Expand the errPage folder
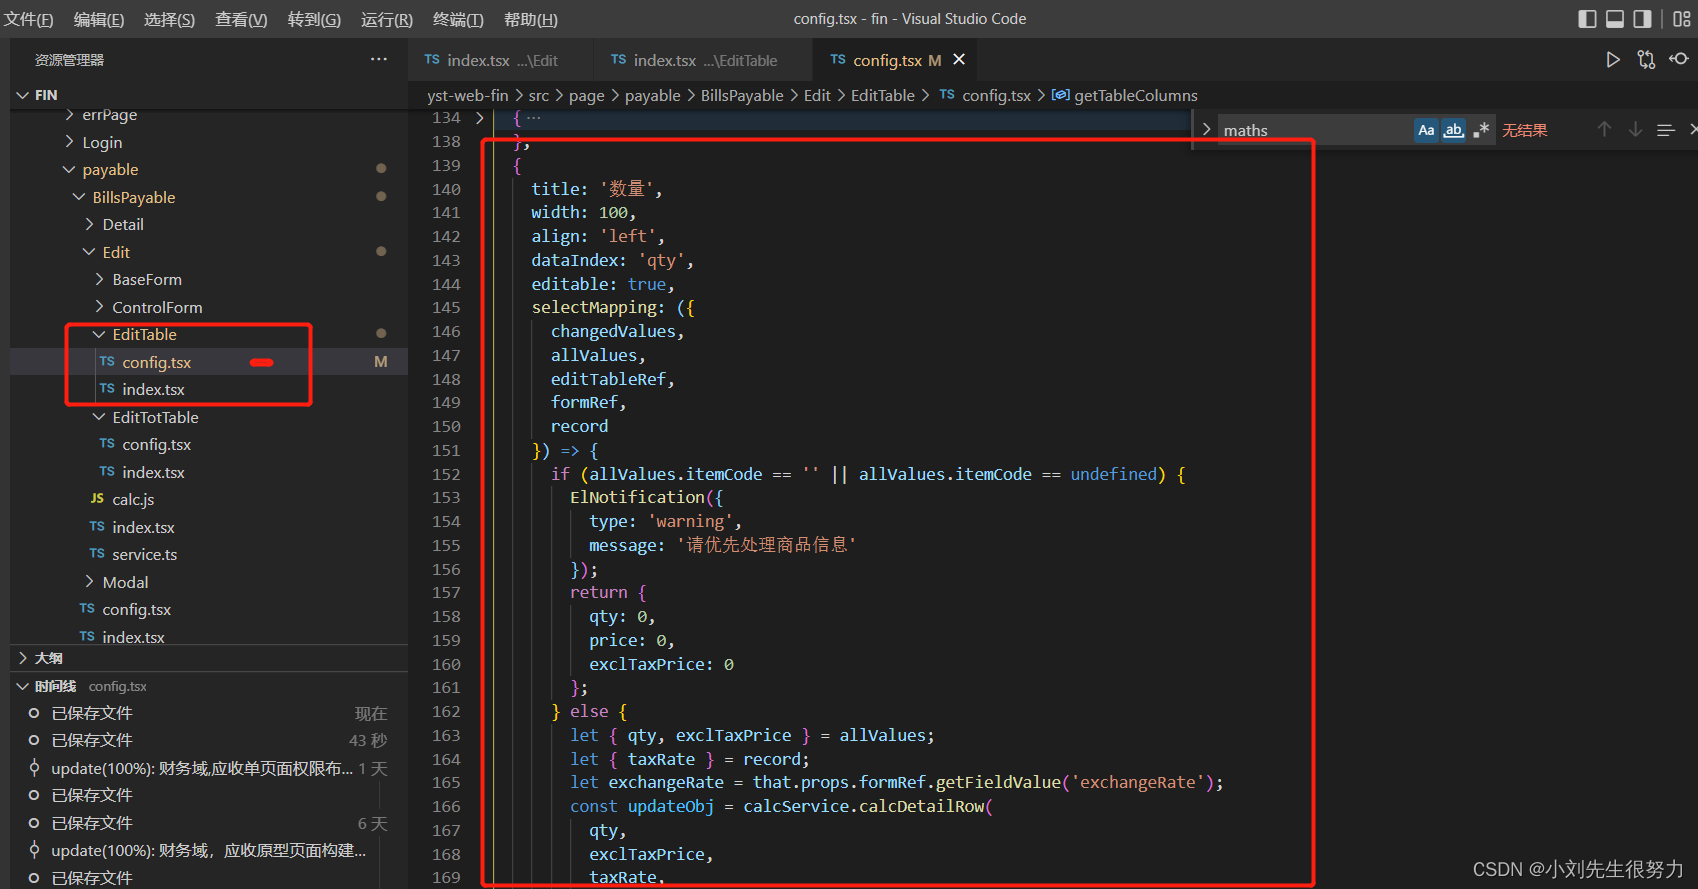The height and width of the screenshot is (889, 1698). (69, 115)
